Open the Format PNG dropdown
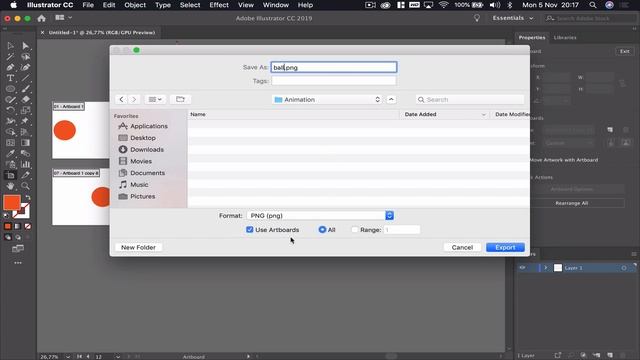Screen dimensions: 640x360 (320, 216)
